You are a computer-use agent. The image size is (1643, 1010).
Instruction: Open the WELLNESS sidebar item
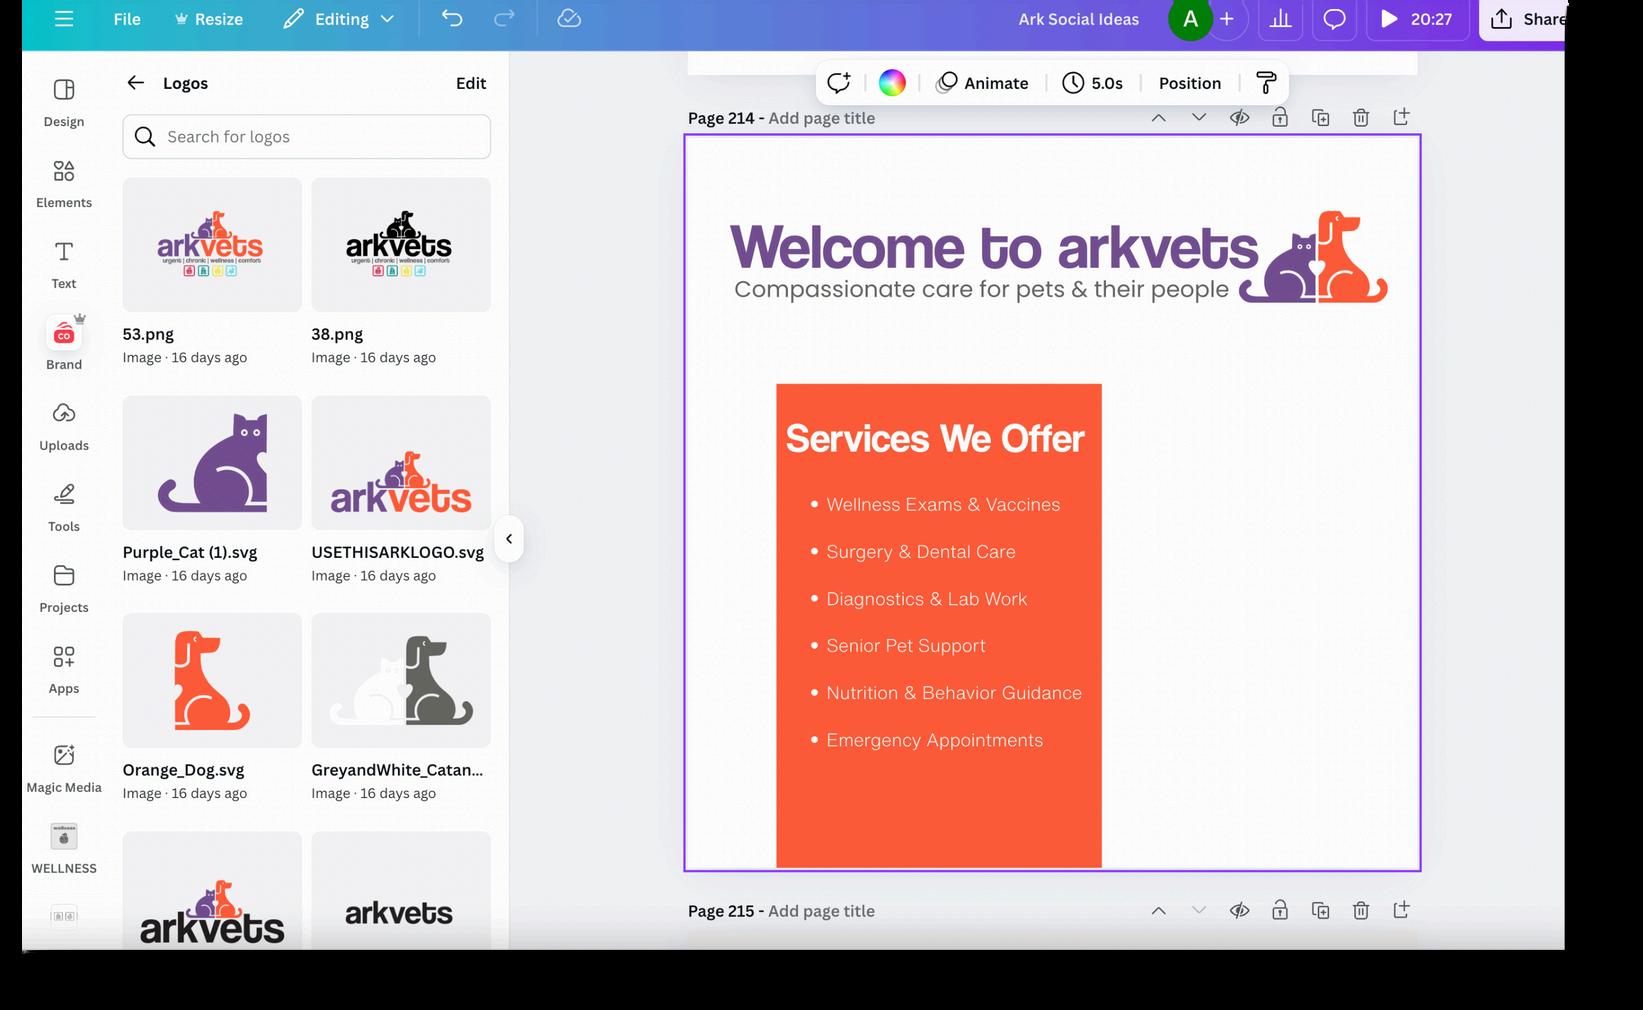64,849
